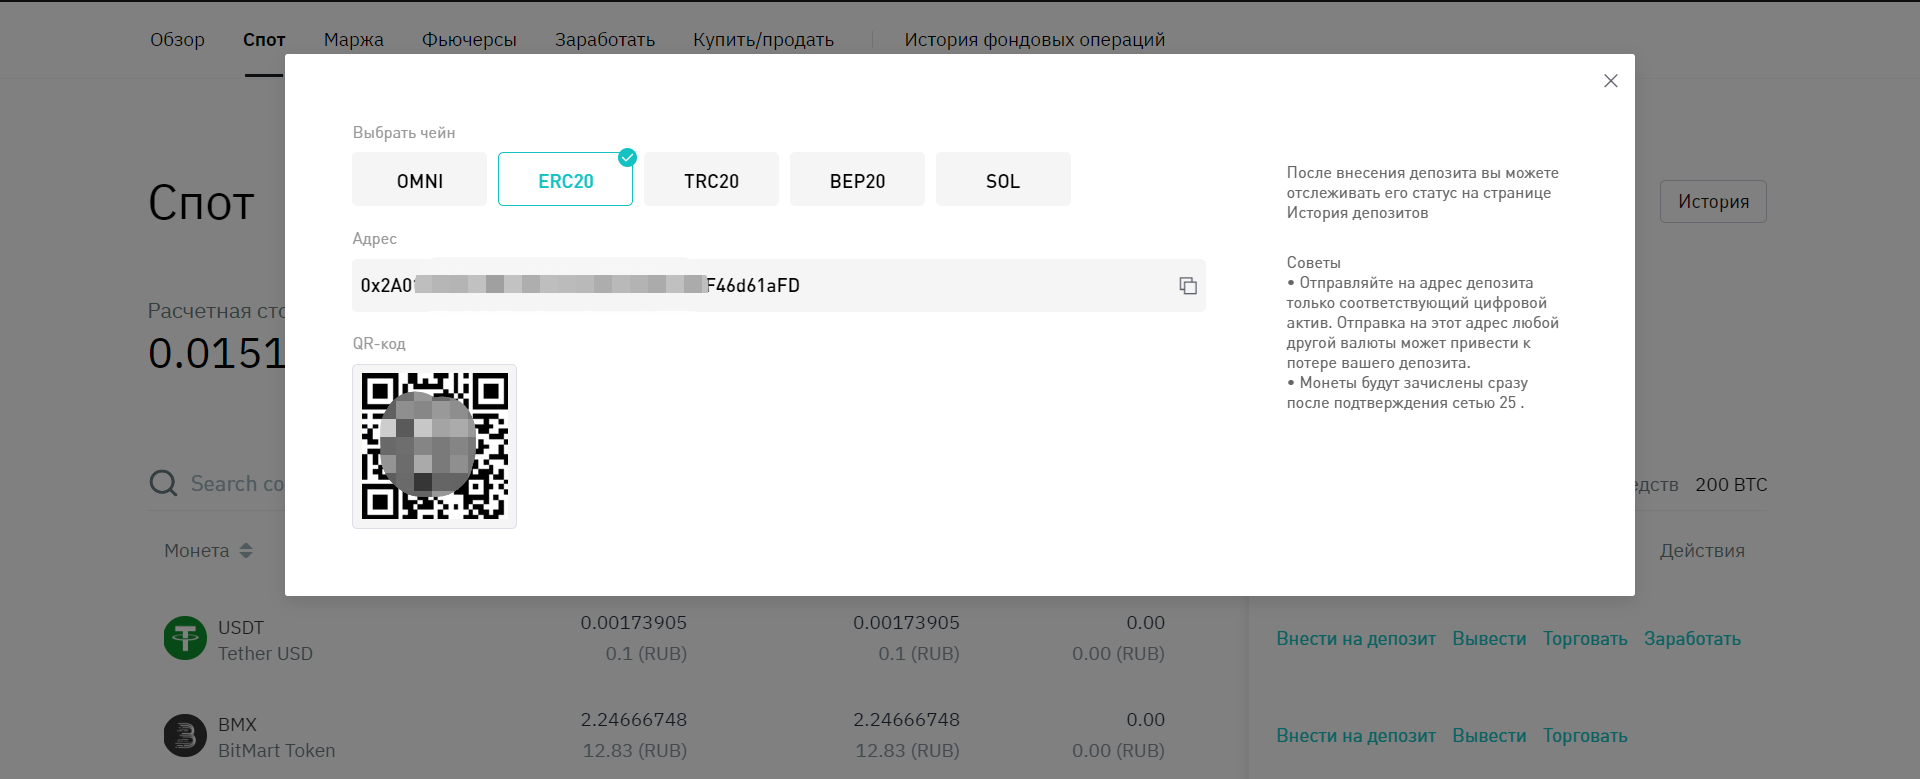Click the BMX BitMart Token icon
This screenshot has width=1920, height=779.
pos(185,735)
